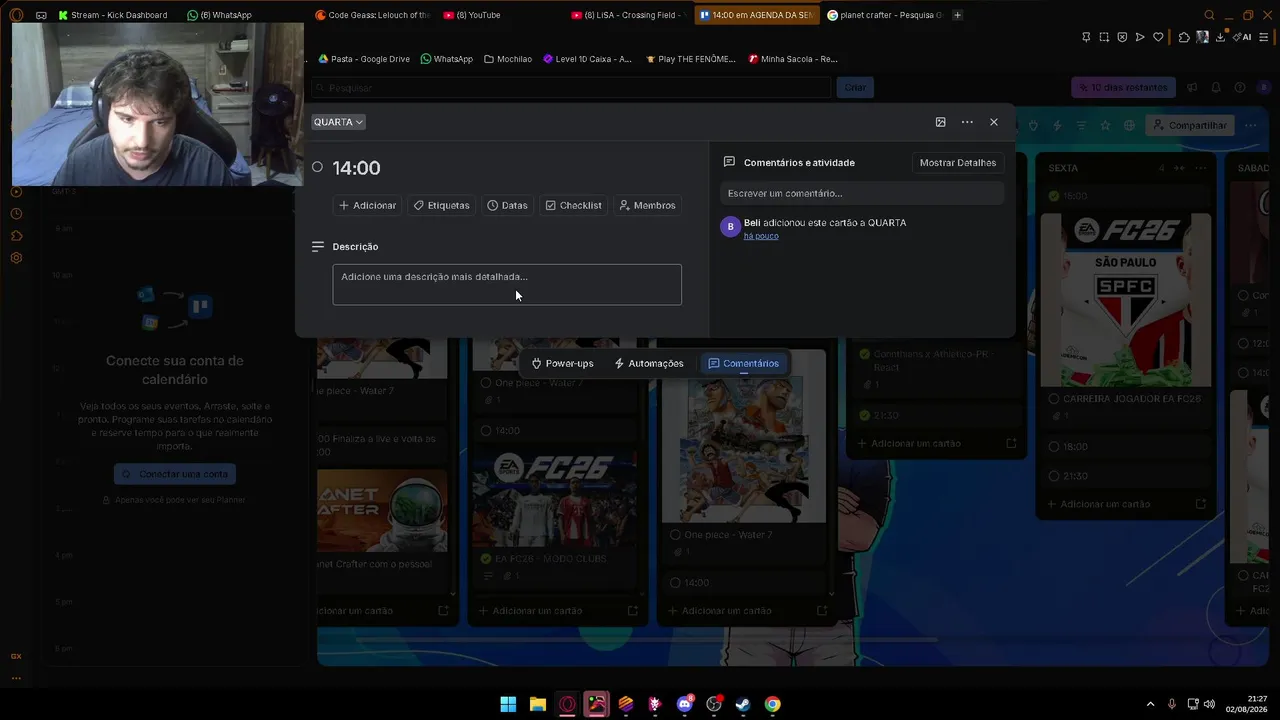Open the browser easy setup menu icon

click(x=1266, y=37)
